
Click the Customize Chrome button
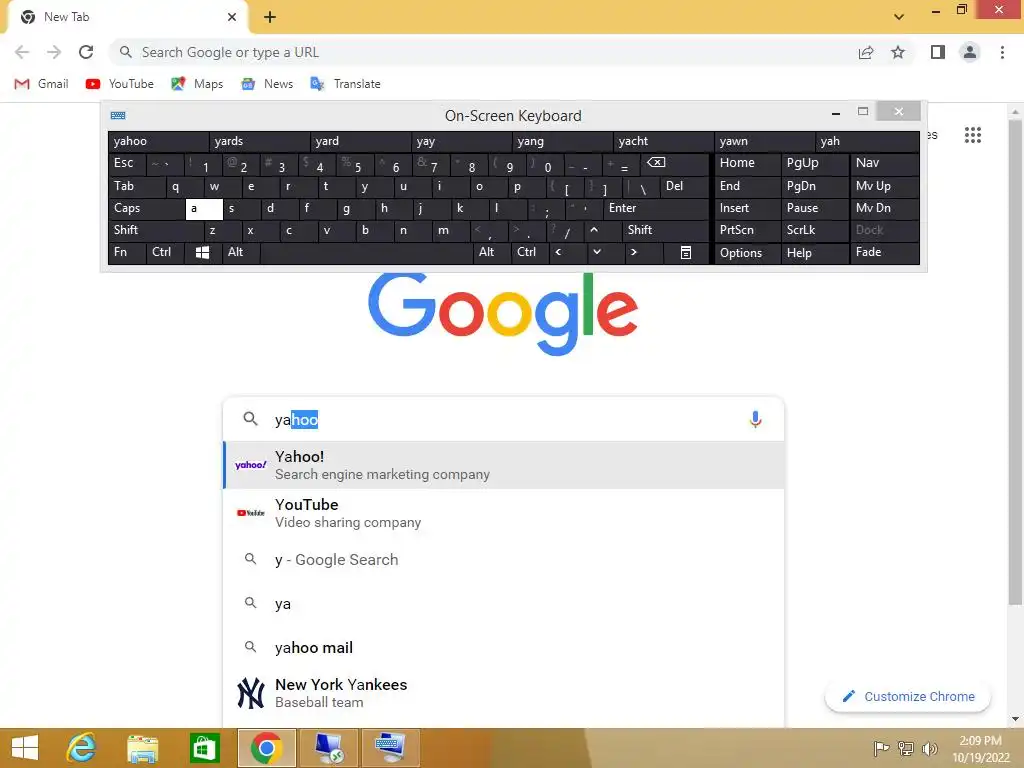(x=908, y=697)
